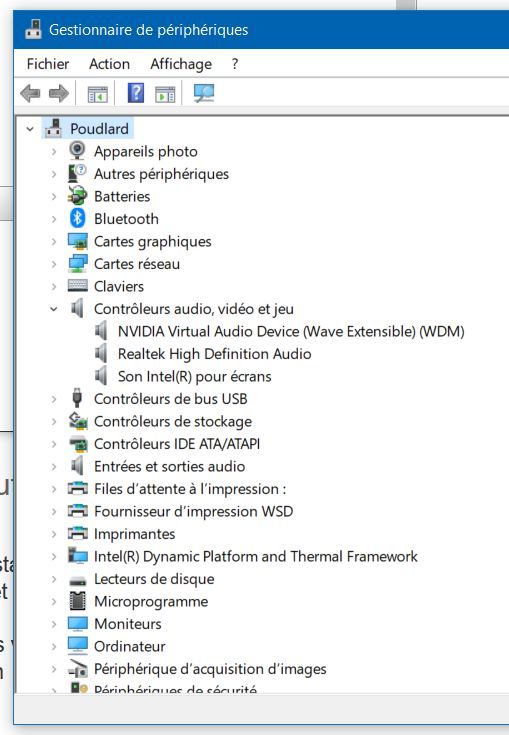The height and width of the screenshot is (735, 509).
Task: Click the scan for hardware changes icon
Action: (x=204, y=93)
